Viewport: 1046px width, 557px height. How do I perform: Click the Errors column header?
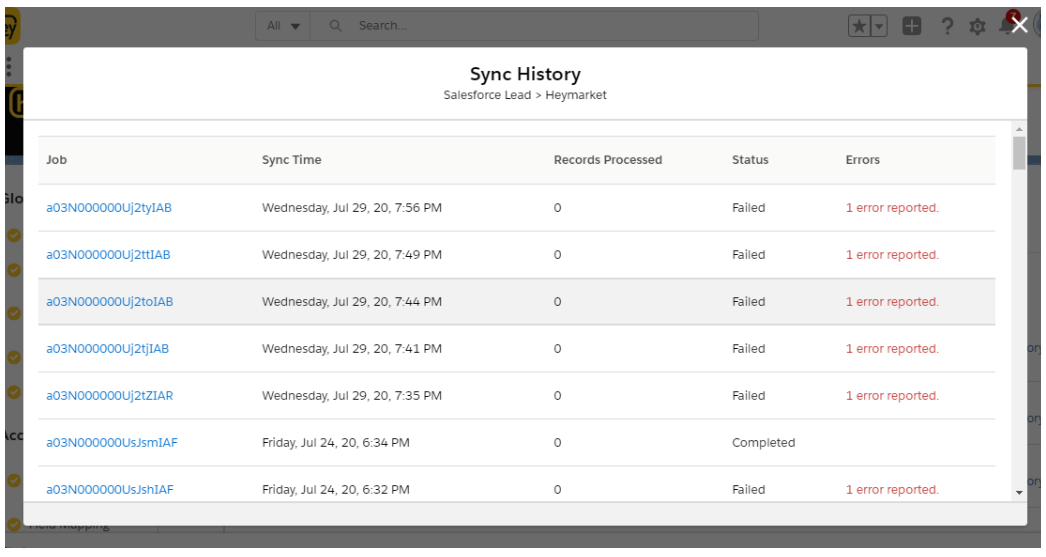tap(863, 159)
